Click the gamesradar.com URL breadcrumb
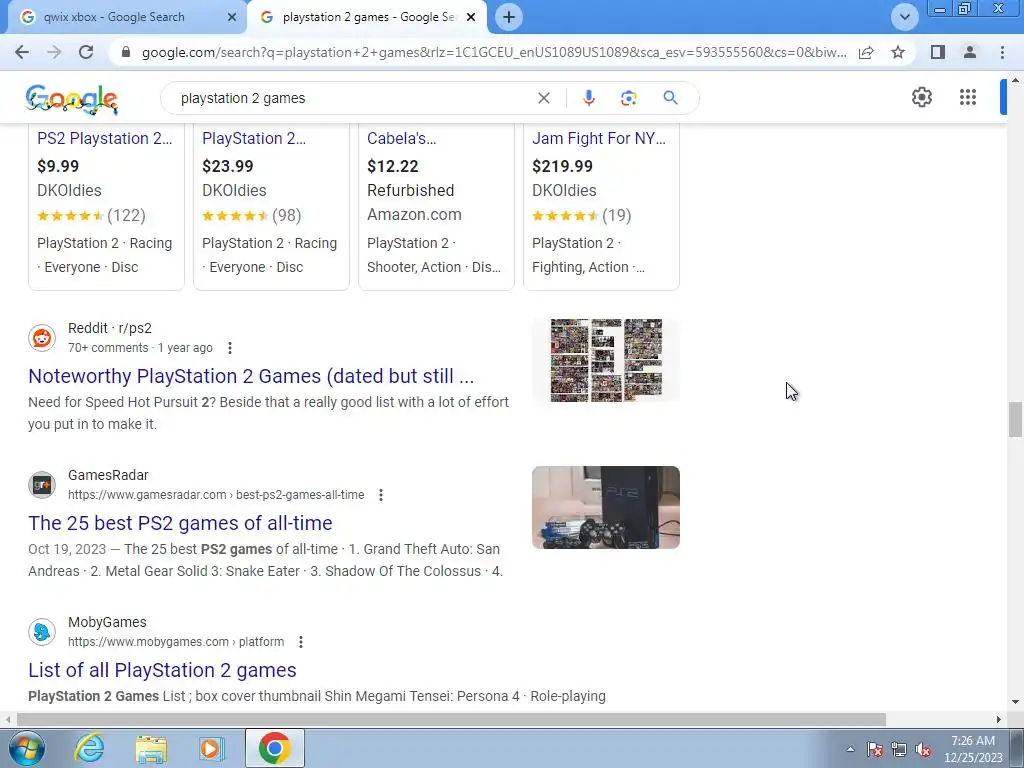This screenshot has height=768, width=1024. [216, 495]
